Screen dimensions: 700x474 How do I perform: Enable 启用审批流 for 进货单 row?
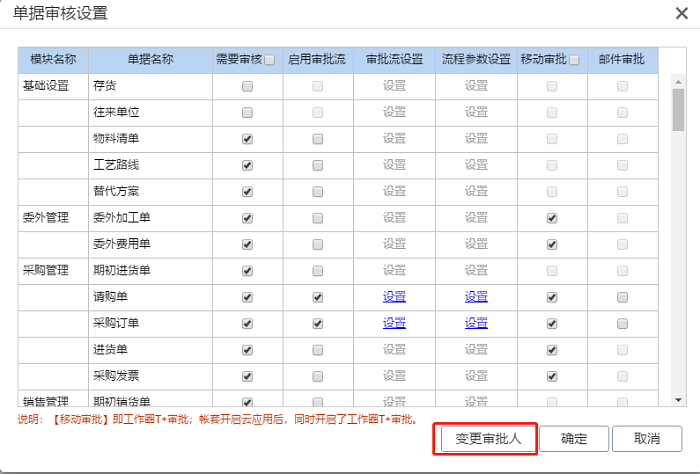[317, 349]
